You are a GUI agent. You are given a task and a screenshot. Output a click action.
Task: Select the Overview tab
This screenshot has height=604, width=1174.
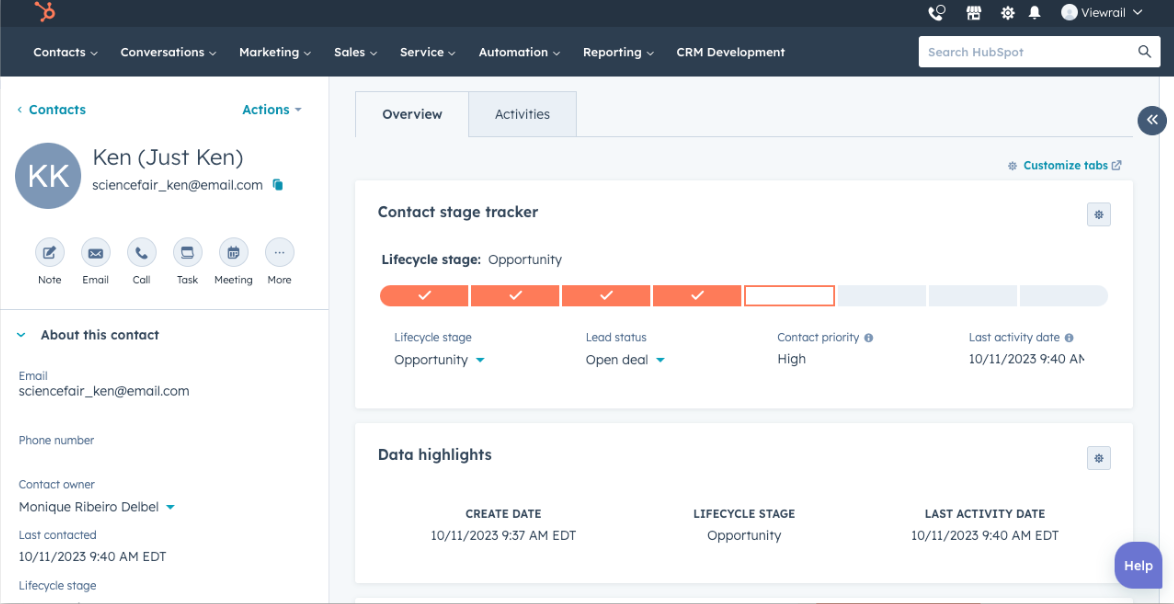pos(412,115)
